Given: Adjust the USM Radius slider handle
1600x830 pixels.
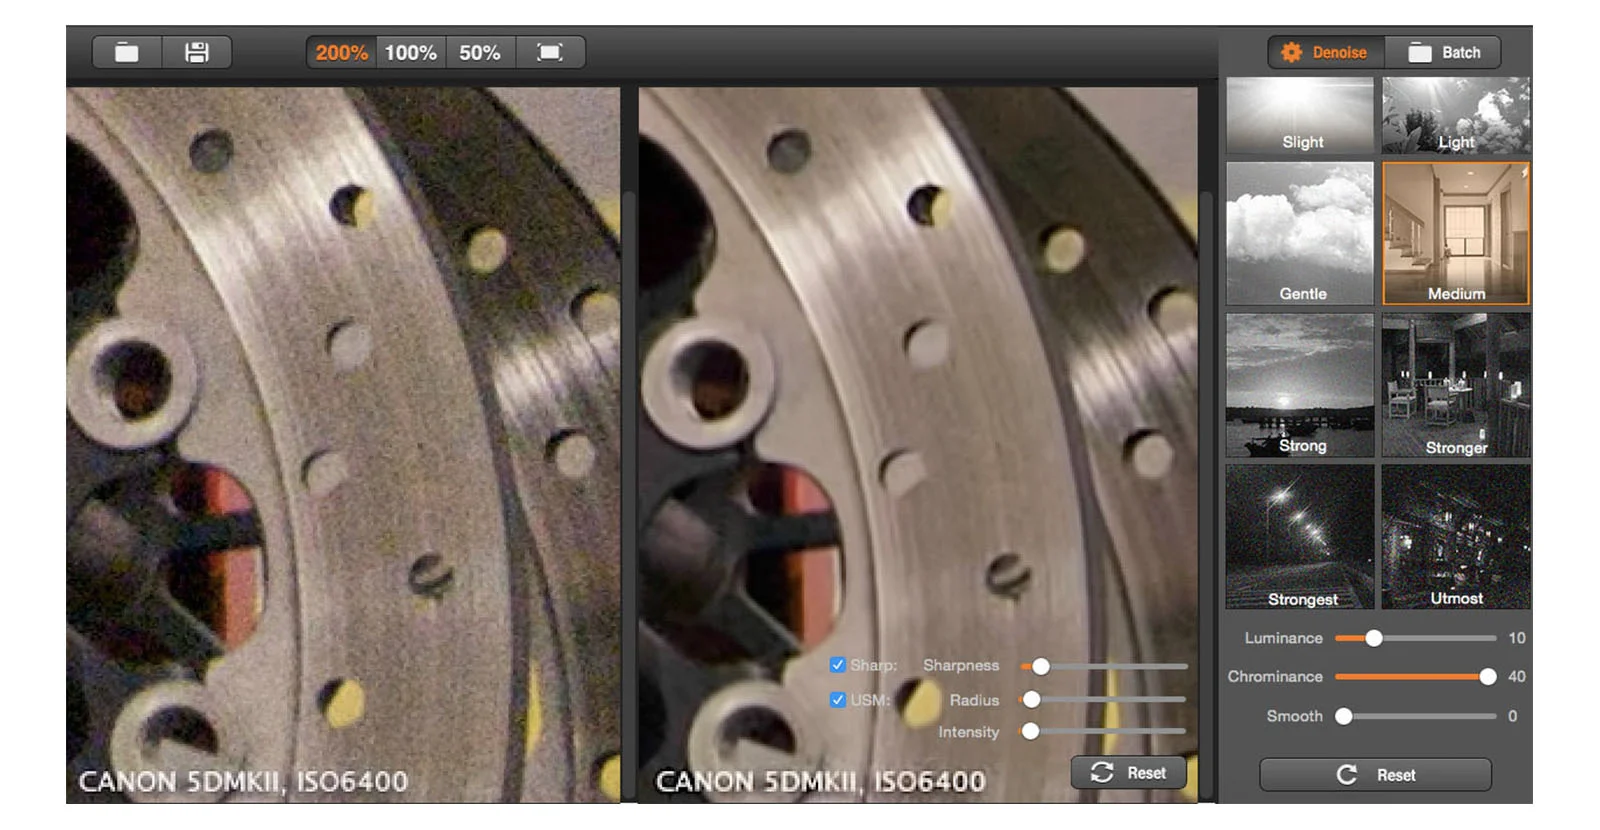Looking at the screenshot, I should tap(1031, 700).
